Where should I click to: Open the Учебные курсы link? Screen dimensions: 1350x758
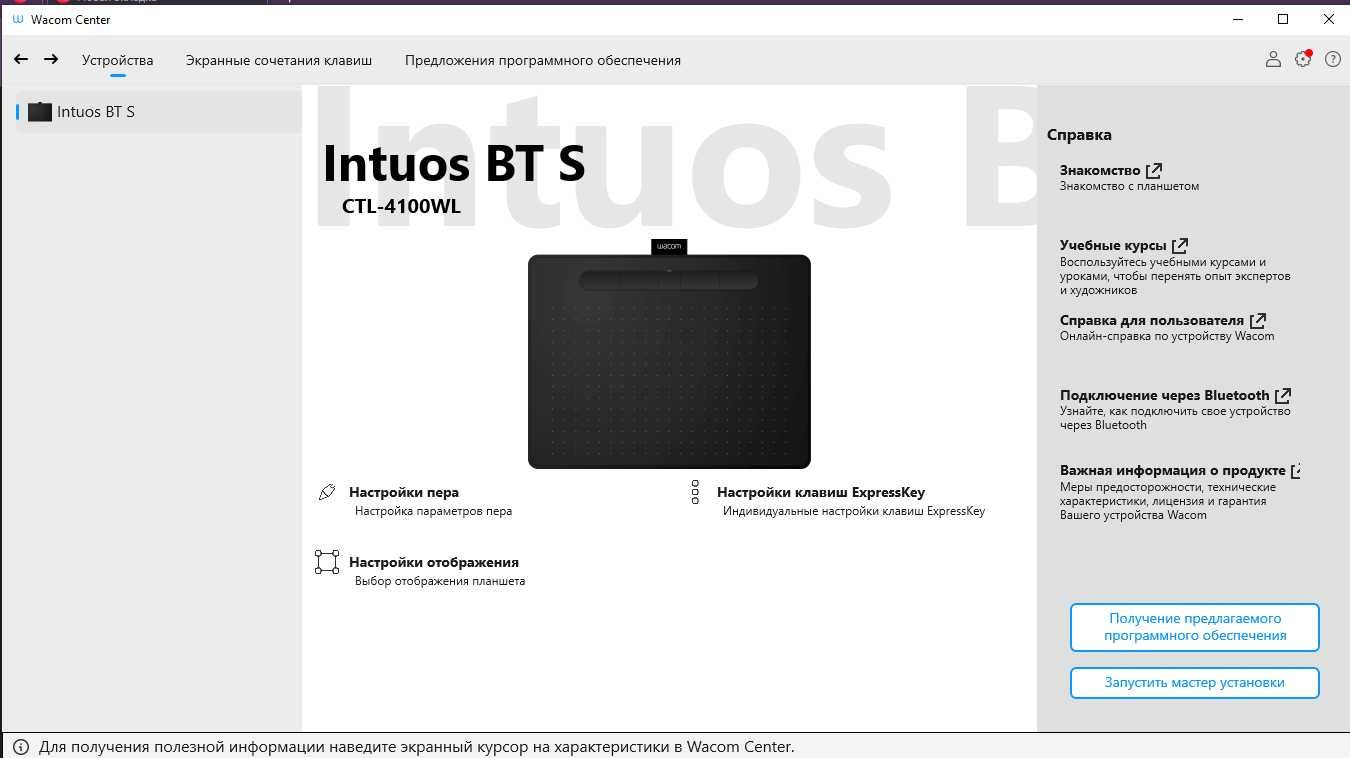(1113, 246)
